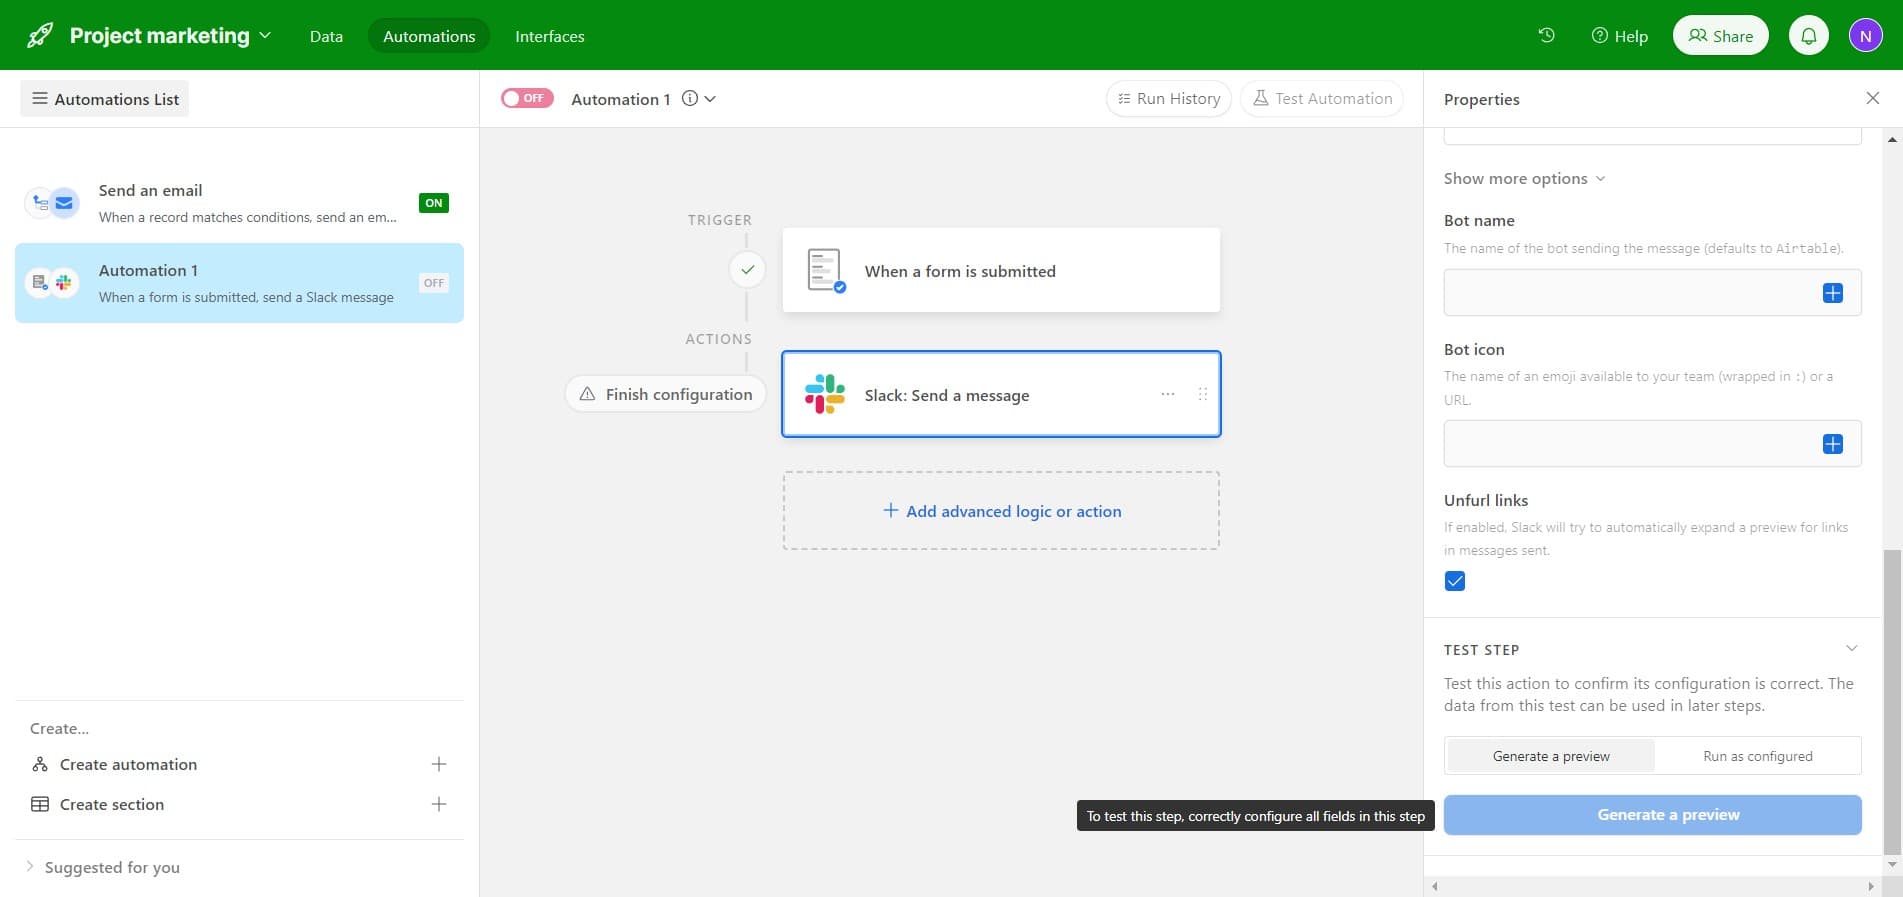Click the scrollbar right arrow in Properties
Screen dimensions: 1903x897
click(1871, 886)
